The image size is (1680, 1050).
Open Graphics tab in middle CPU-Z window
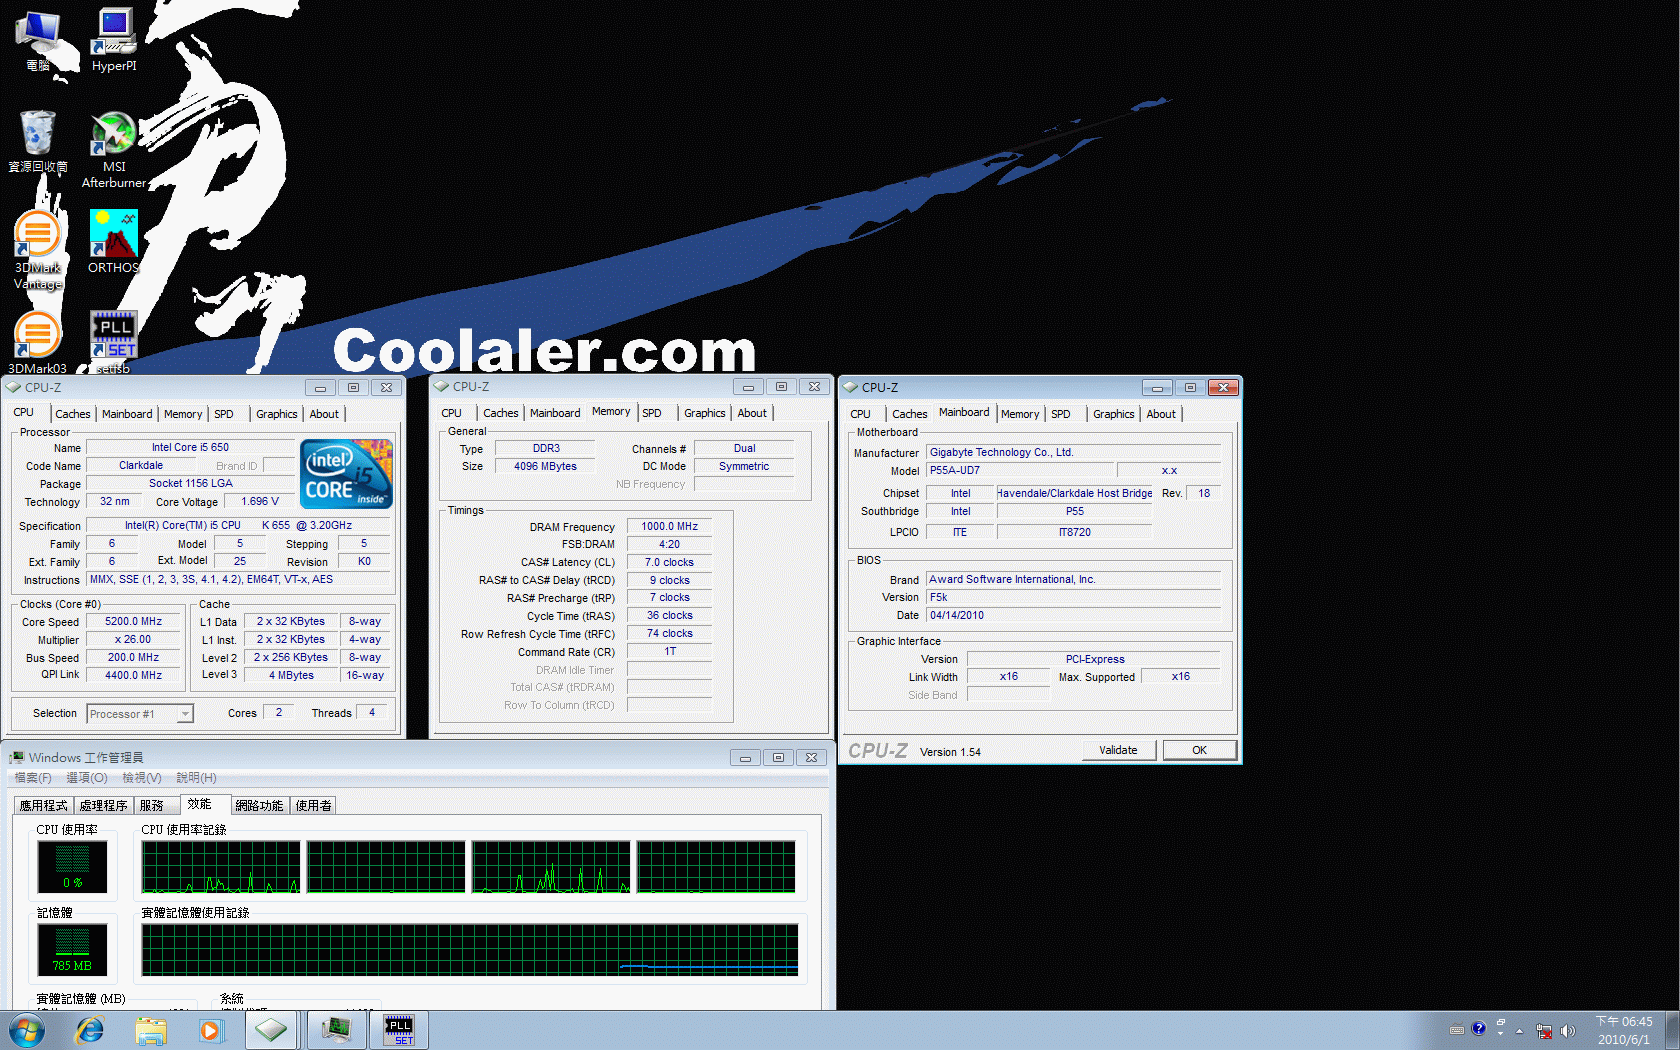(705, 413)
